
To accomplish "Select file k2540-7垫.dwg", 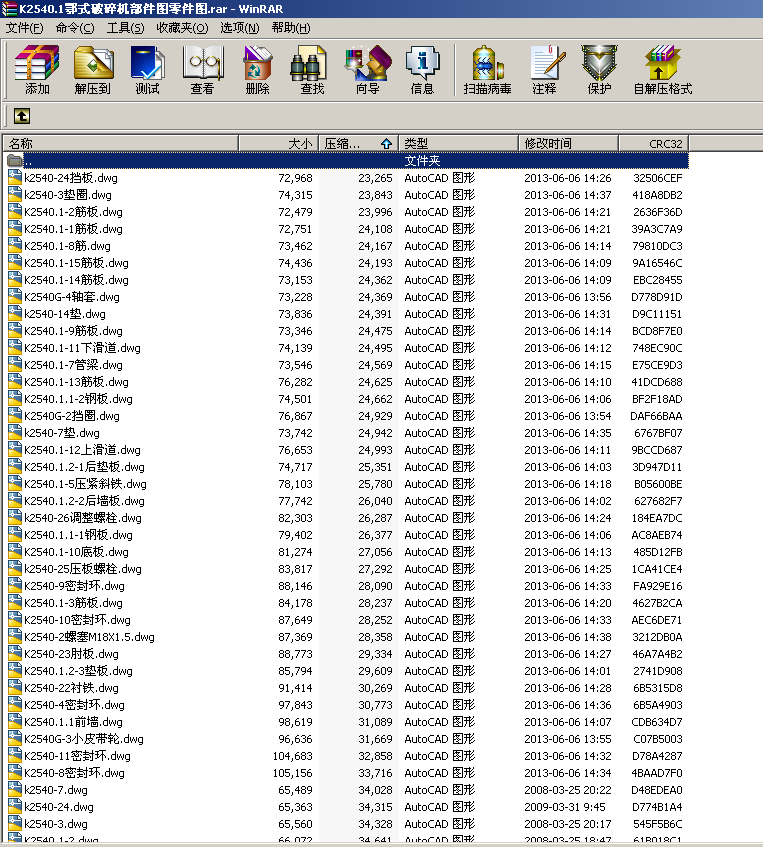I will coord(62,433).
